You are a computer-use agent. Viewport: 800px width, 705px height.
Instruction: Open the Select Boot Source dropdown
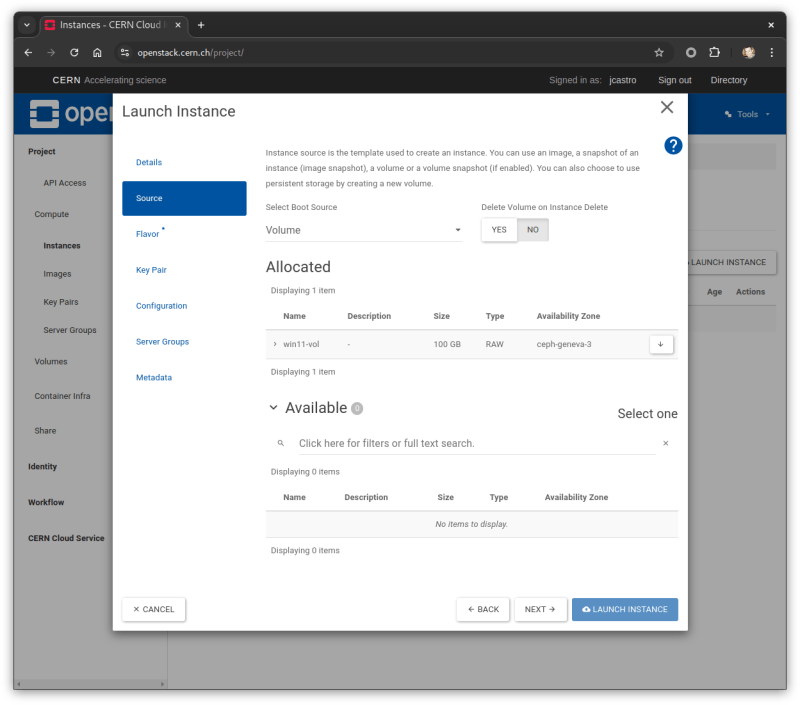coord(364,229)
